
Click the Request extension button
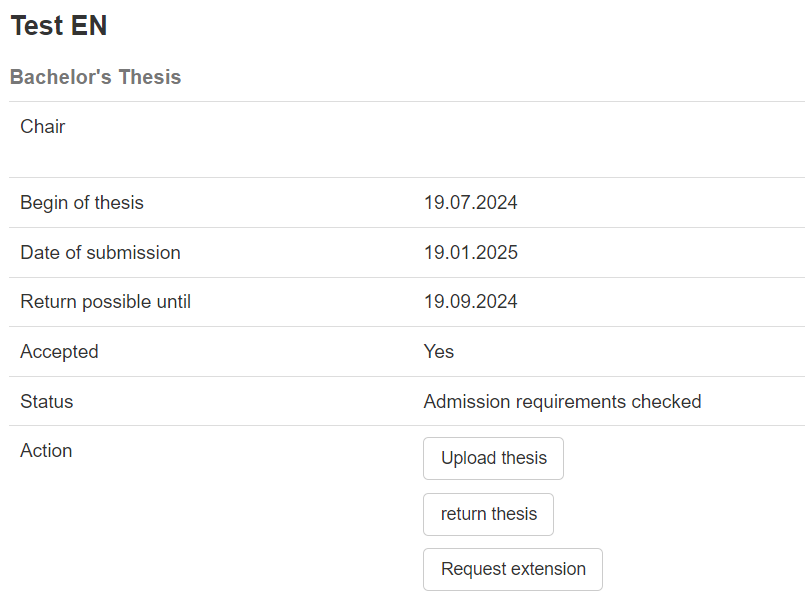pyautogui.click(x=513, y=569)
